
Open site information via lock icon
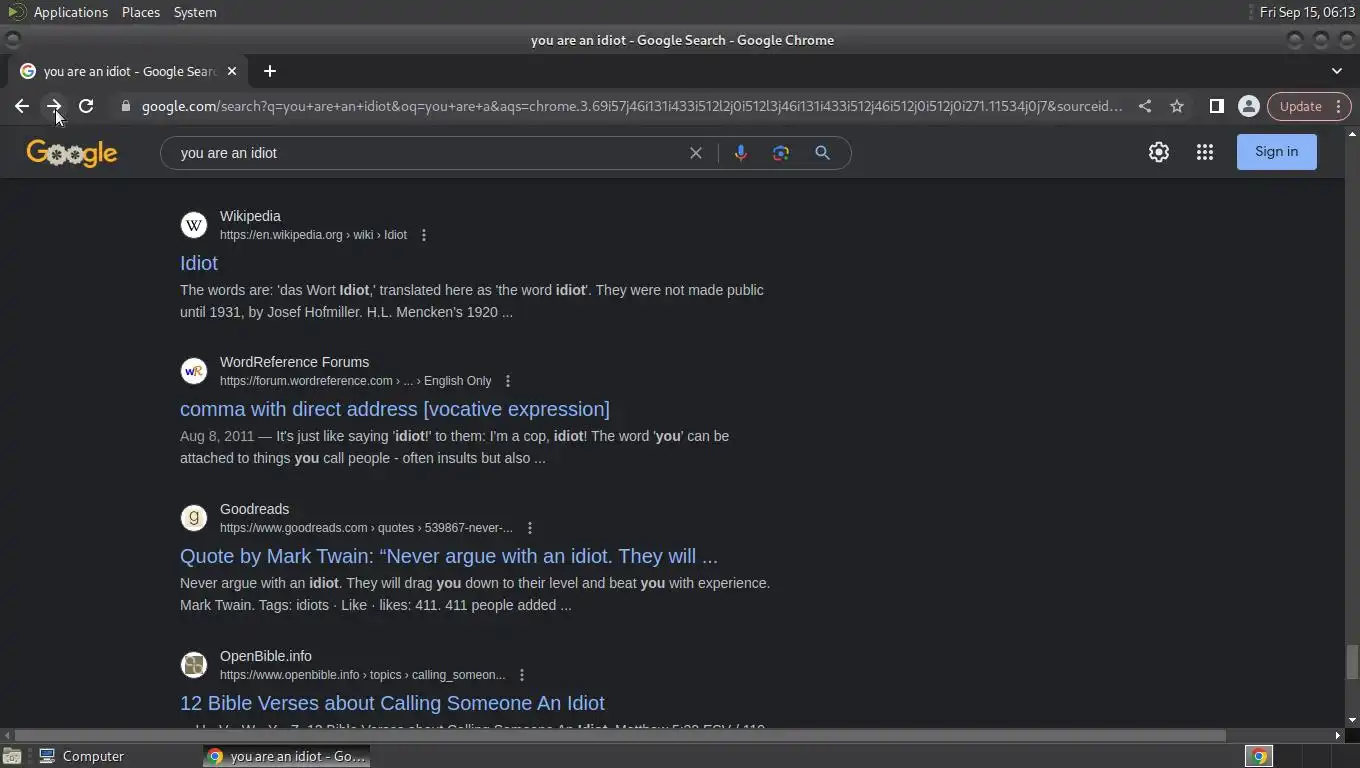125,106
